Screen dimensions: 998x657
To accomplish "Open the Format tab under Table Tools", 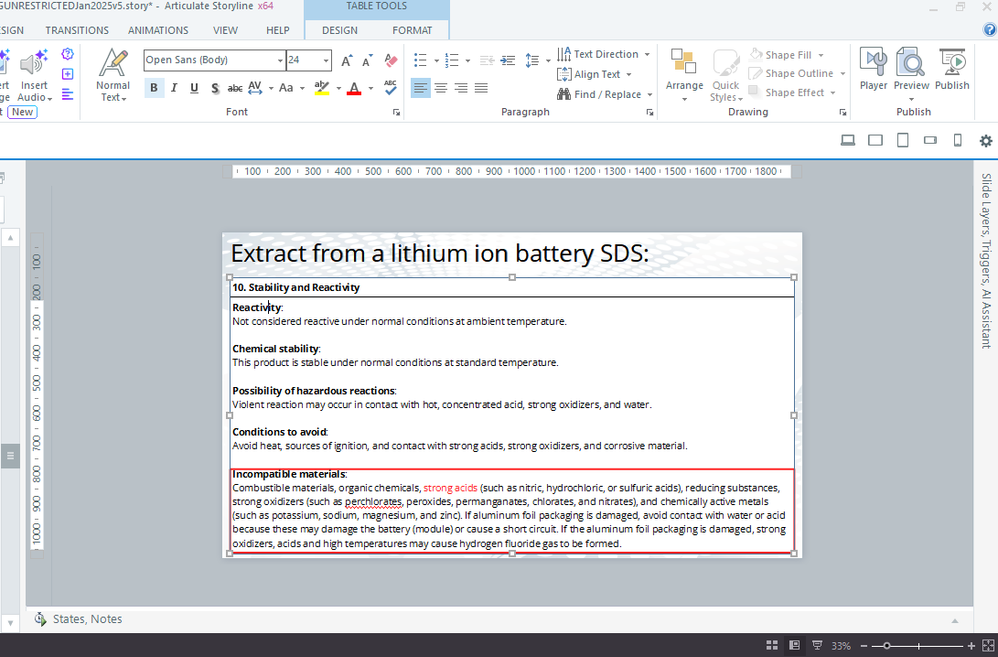I will 412,30.
